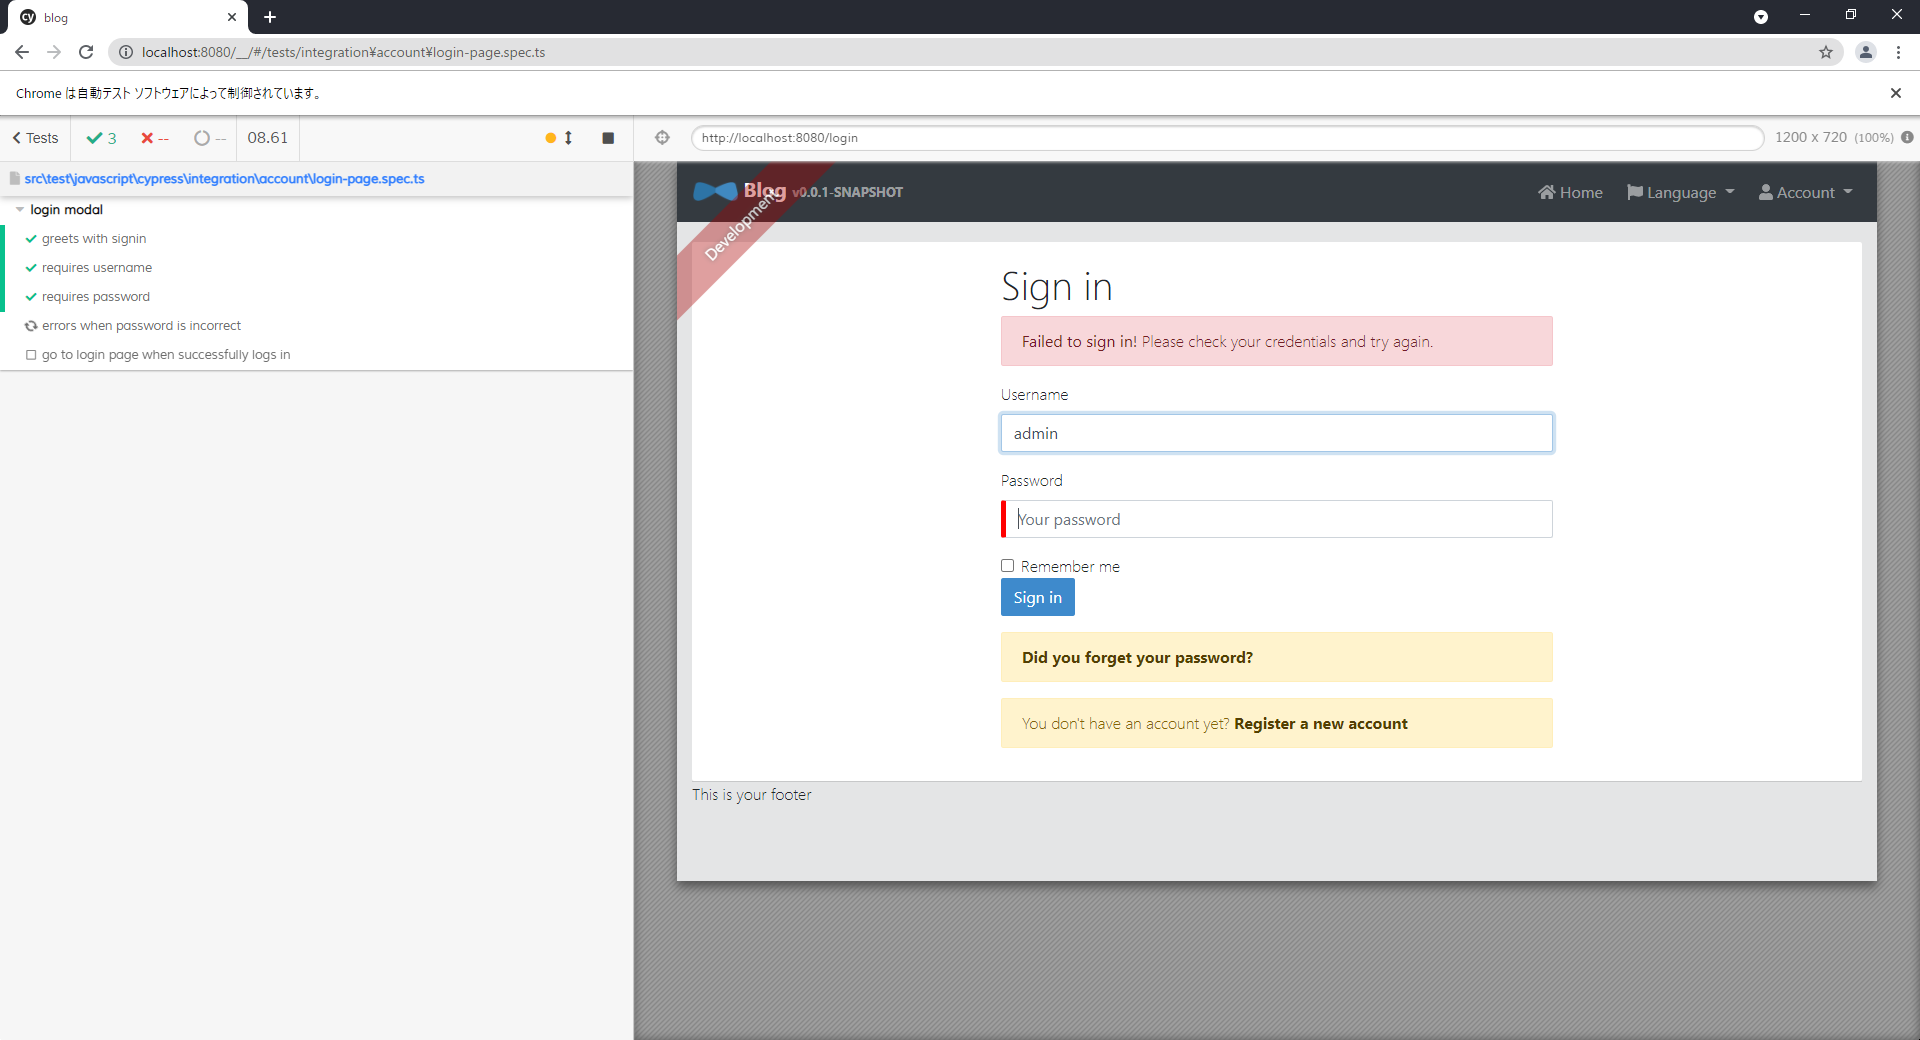Image resolution: width=1920 pixels, height=1040 pixels.
Task: Click the Failed to sign in alert
Action: coord(1277,341)
